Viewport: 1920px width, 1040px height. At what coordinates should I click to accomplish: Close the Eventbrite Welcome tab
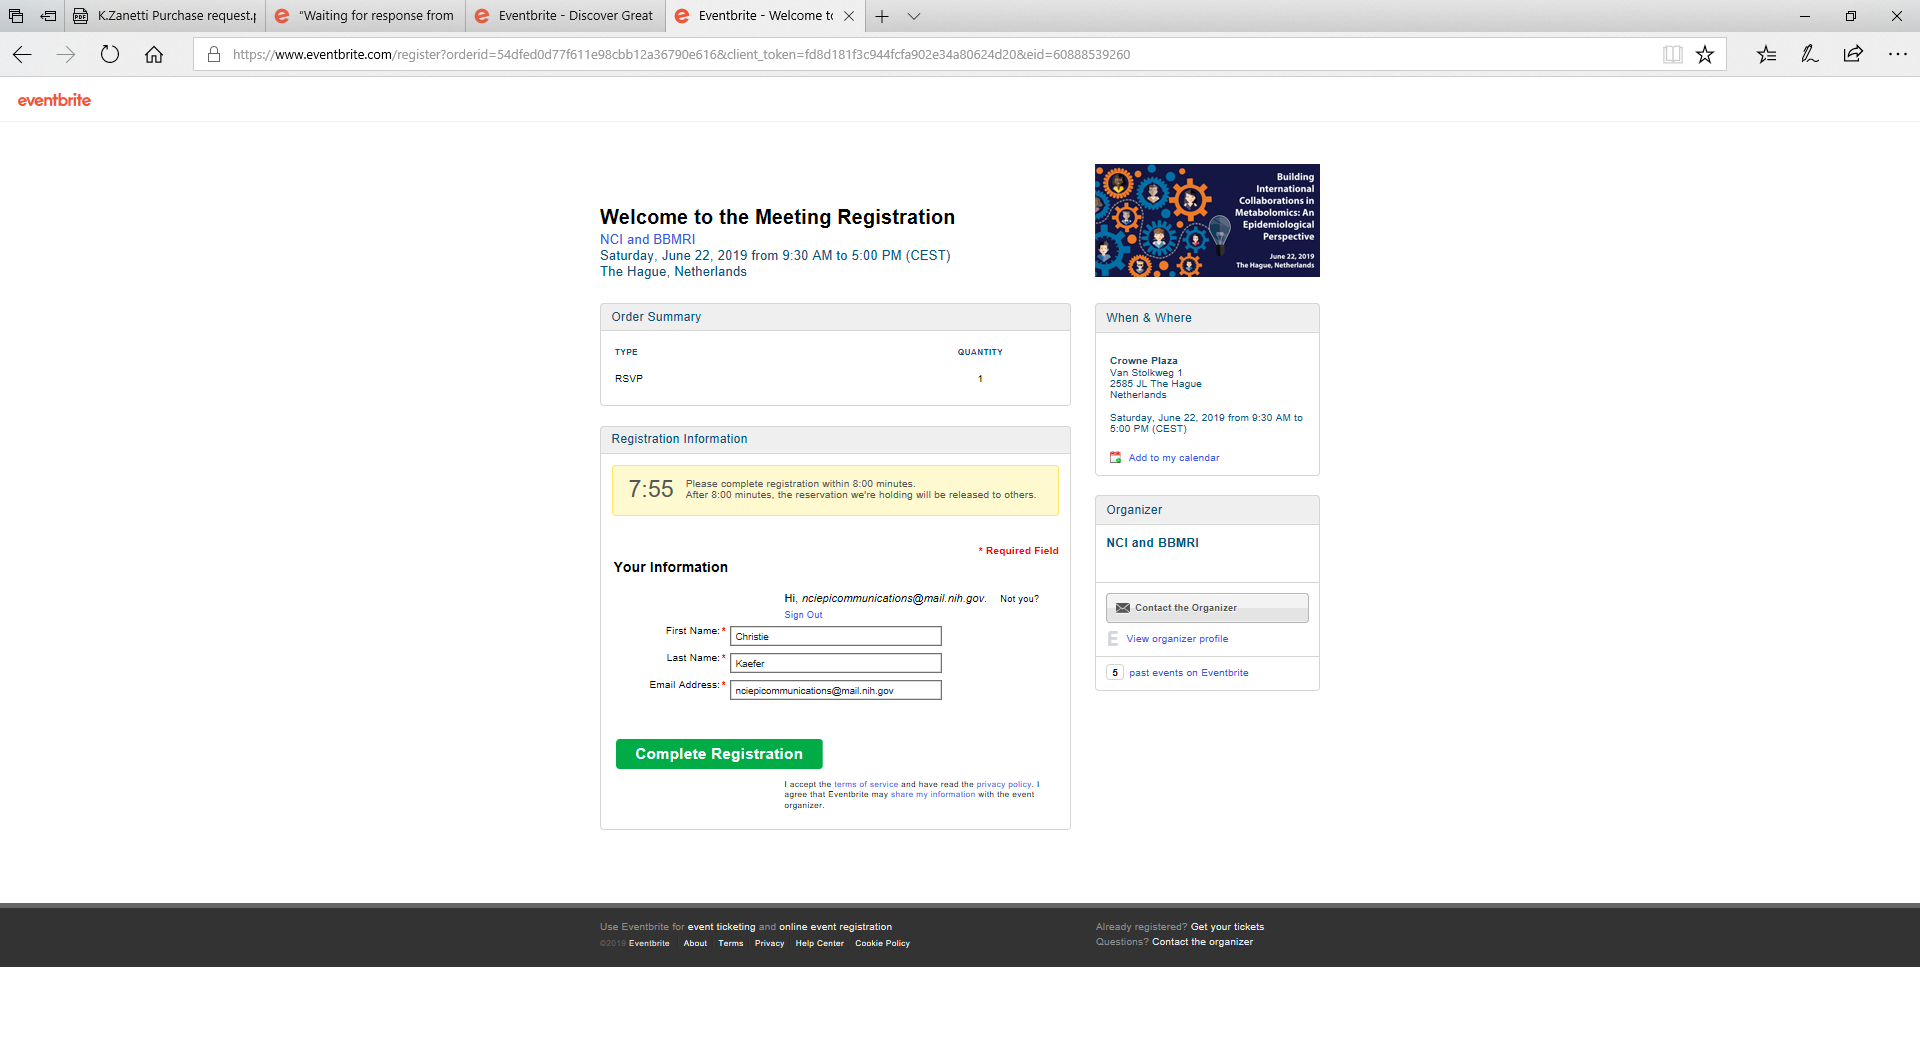(x=849, y=16)
